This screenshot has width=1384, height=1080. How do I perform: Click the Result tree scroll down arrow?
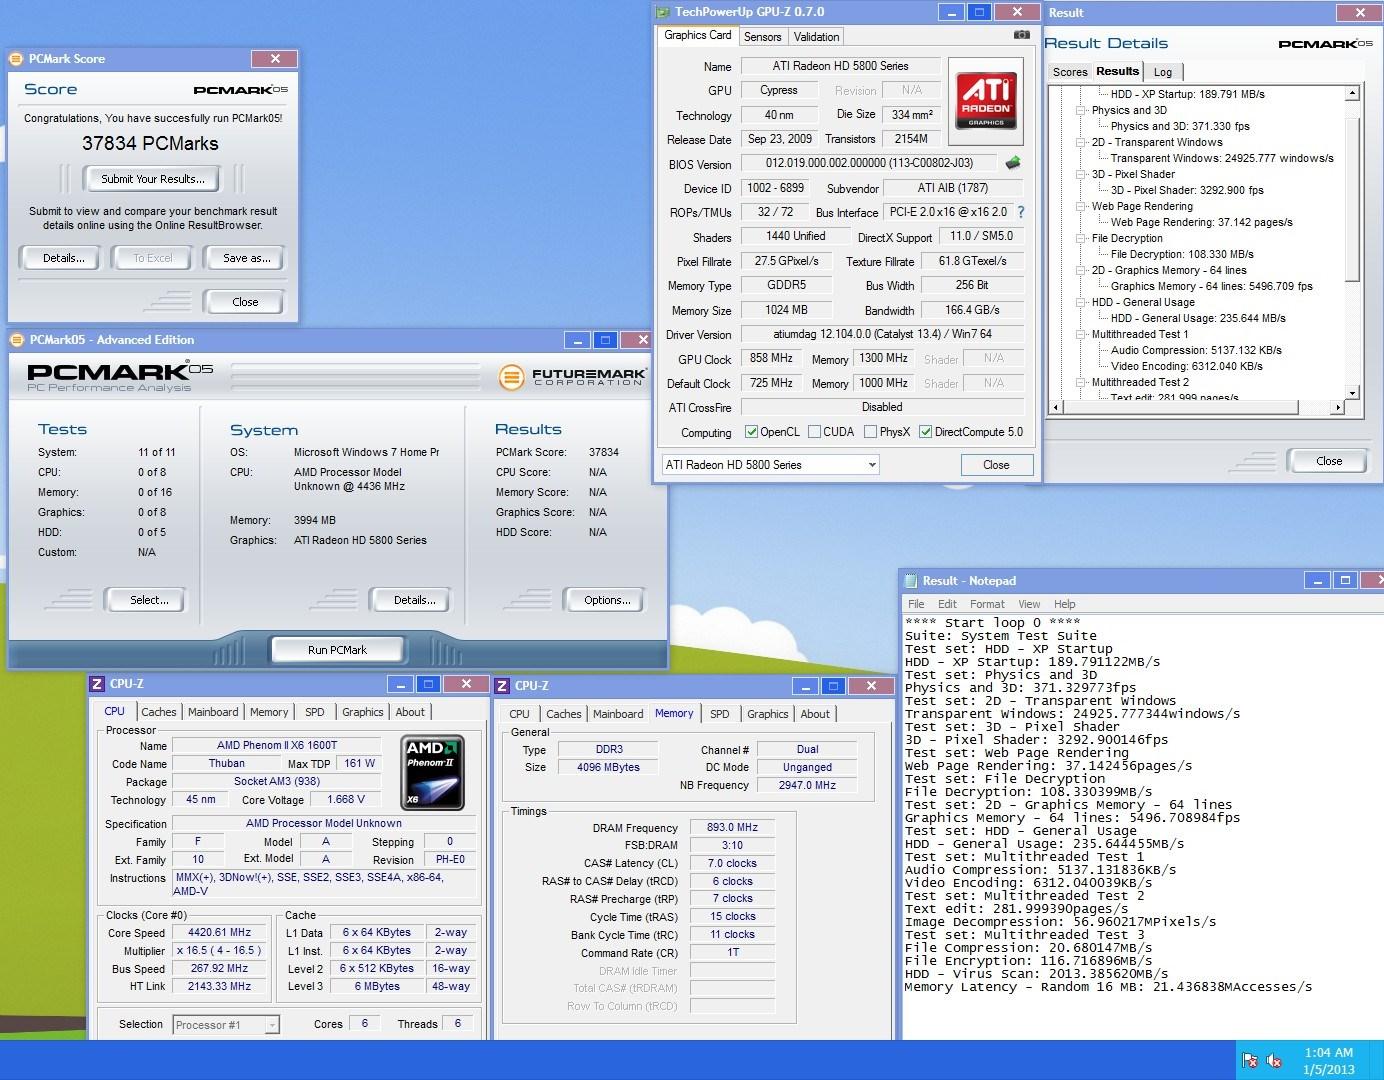[x=1352, y=393]
